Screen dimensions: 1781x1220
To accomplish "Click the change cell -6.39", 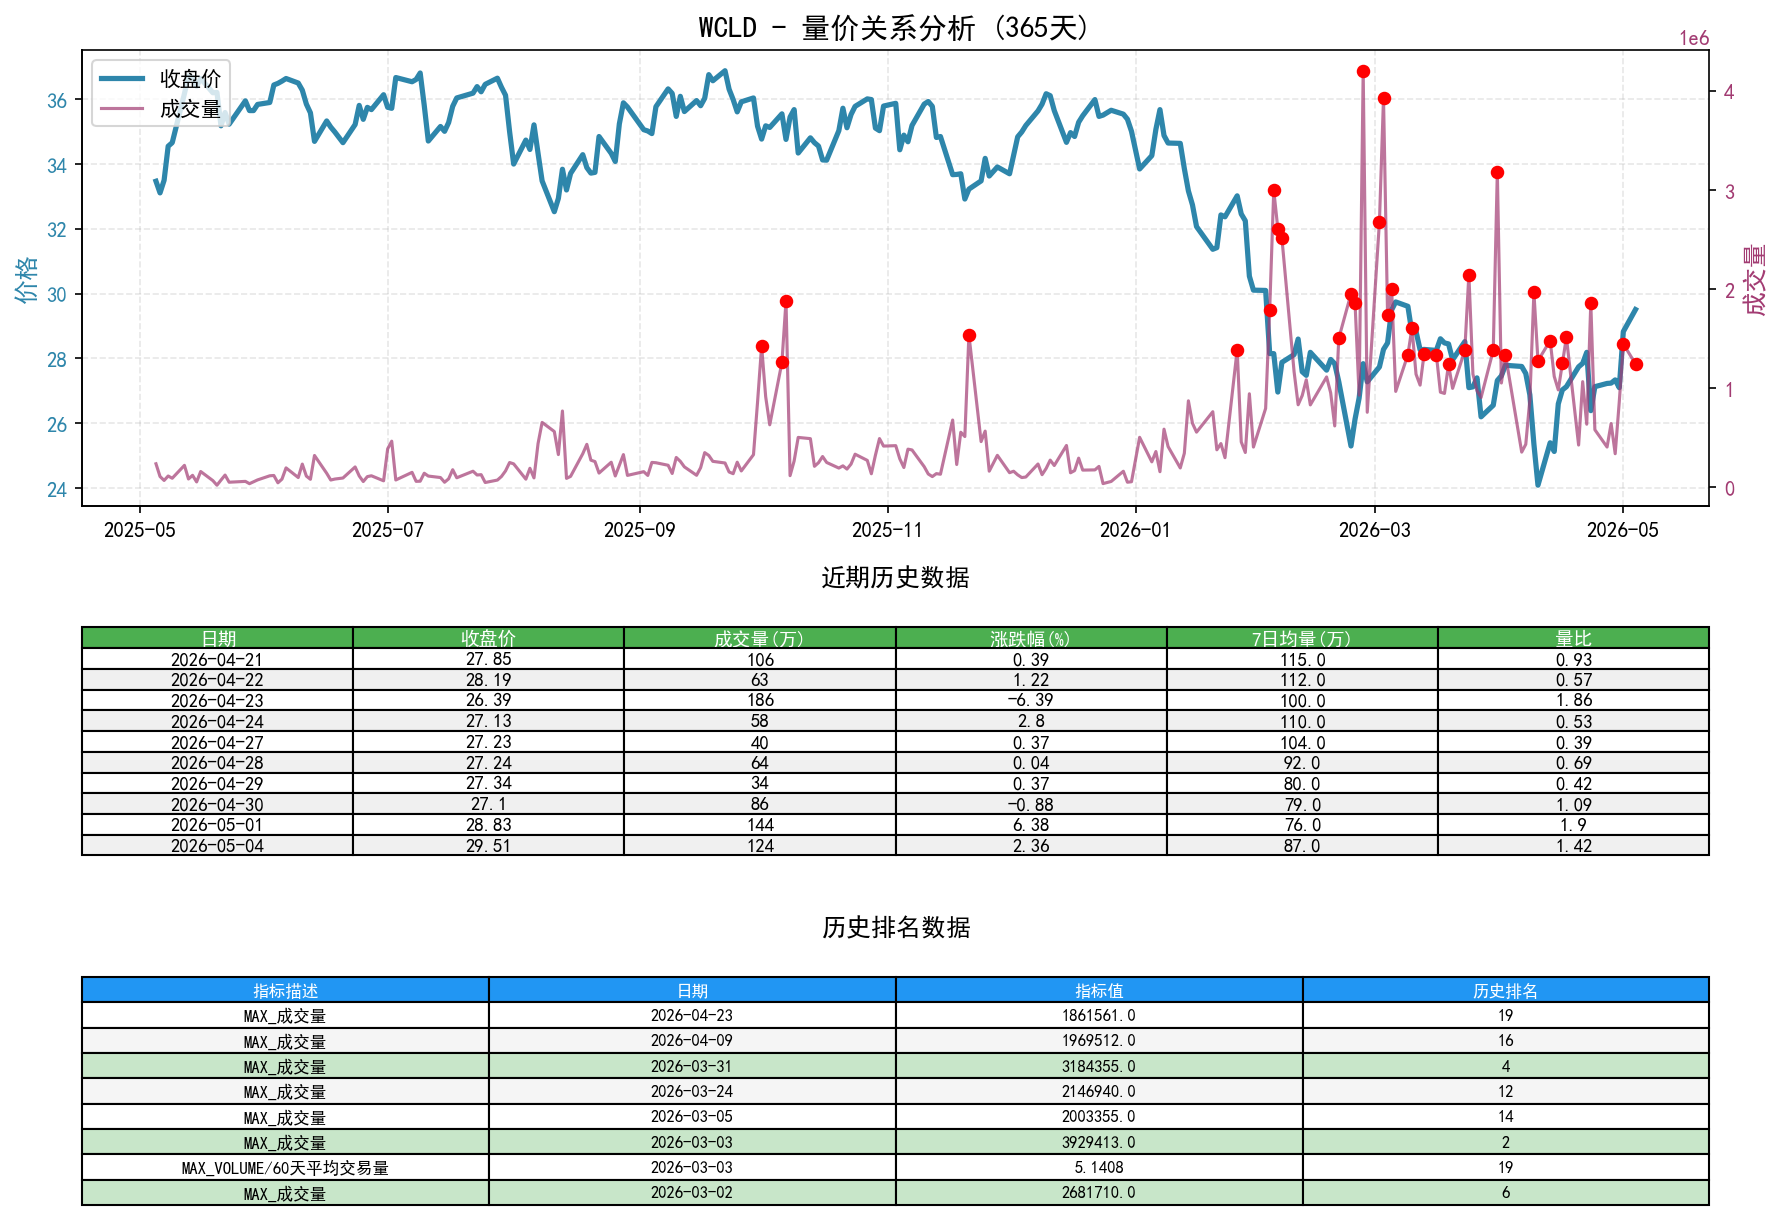I will pos(1031,700).
